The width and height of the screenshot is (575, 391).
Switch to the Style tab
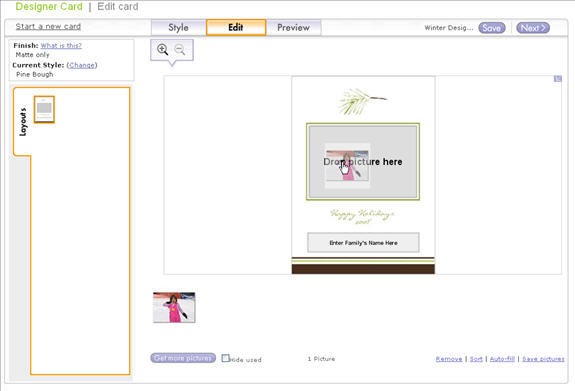coord(179,28)
